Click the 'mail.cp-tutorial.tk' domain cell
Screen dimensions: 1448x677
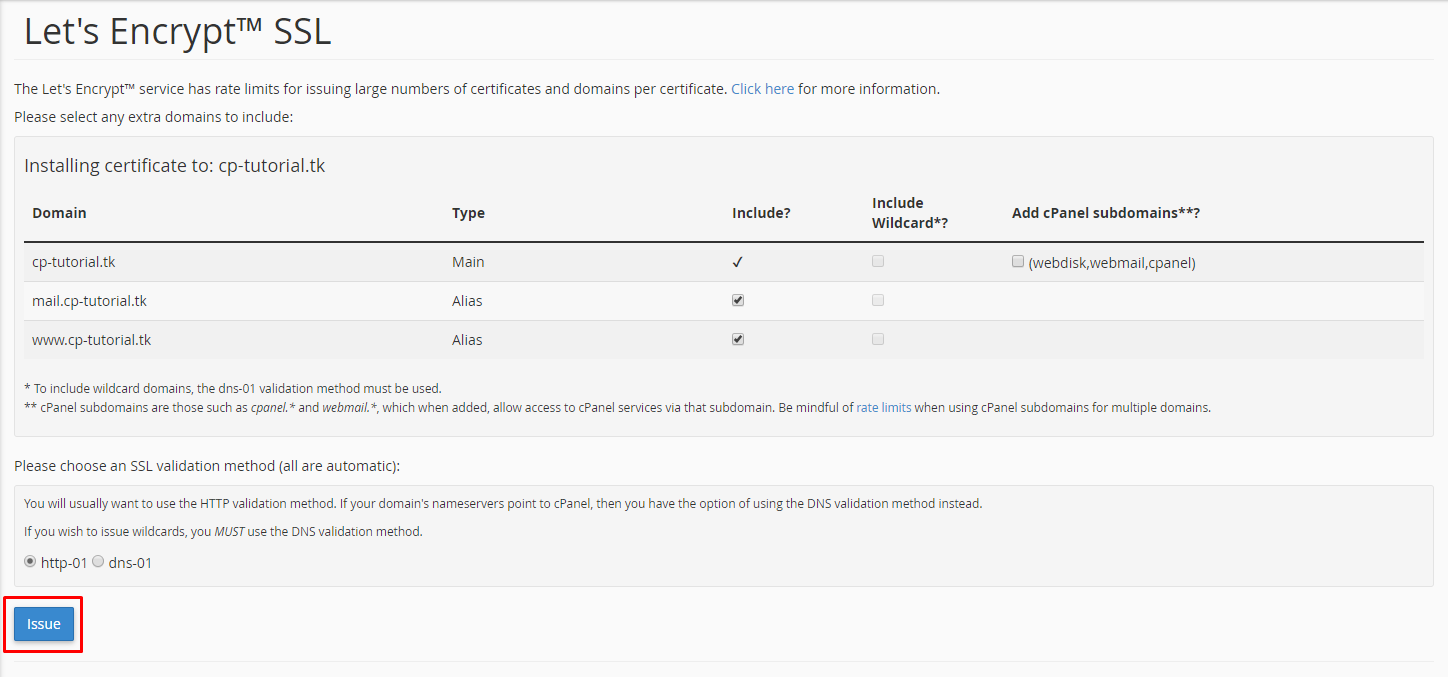pos(89,301)
